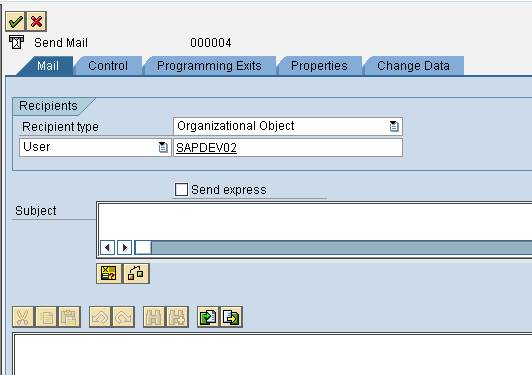Confirm with the green checkmark button
This screenshot has width=532, height=375.
click(15, 21)
